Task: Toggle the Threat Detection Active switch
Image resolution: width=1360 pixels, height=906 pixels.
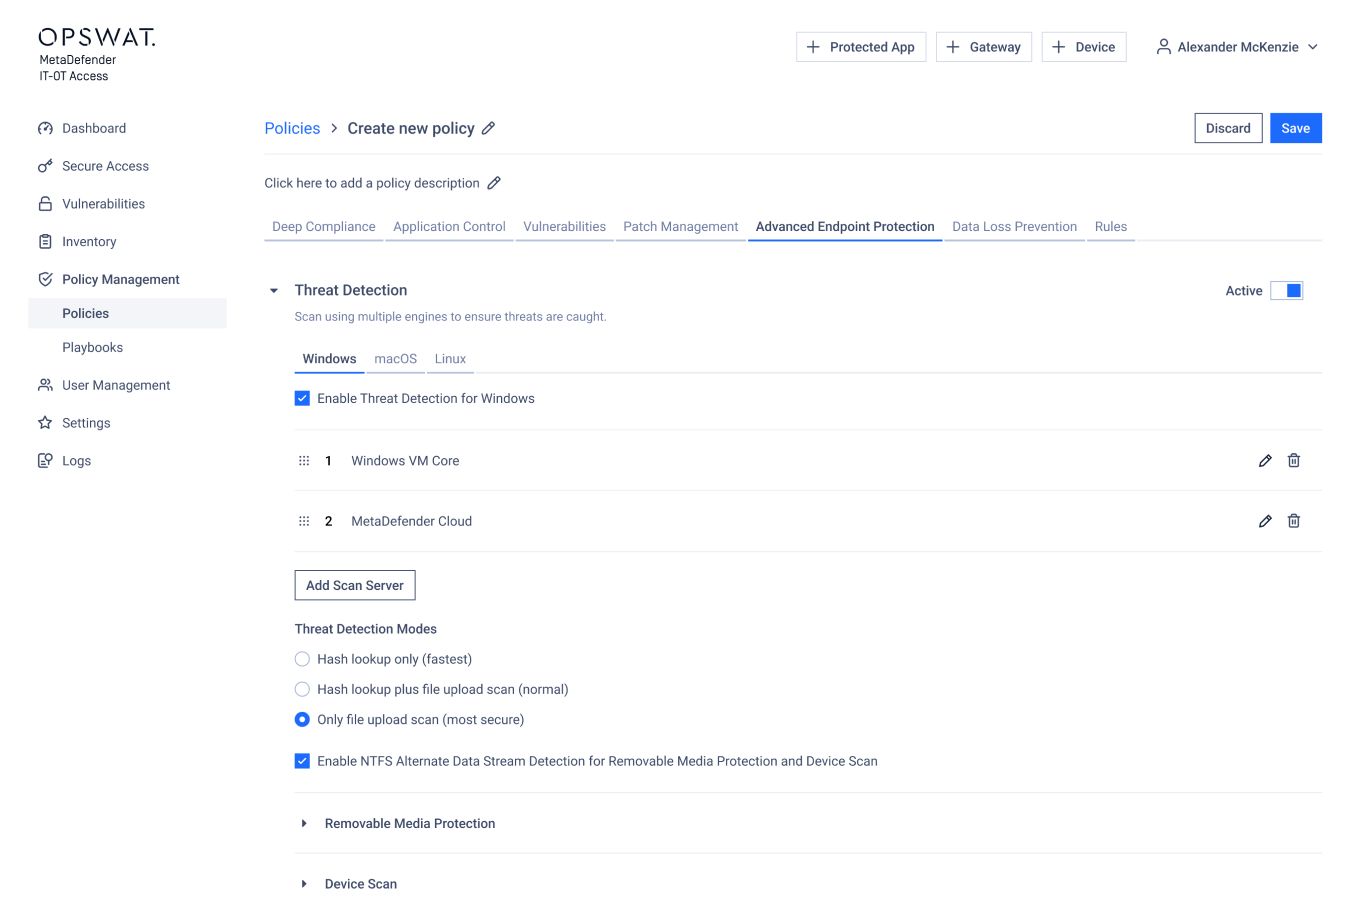Action: coord(1286,291)
